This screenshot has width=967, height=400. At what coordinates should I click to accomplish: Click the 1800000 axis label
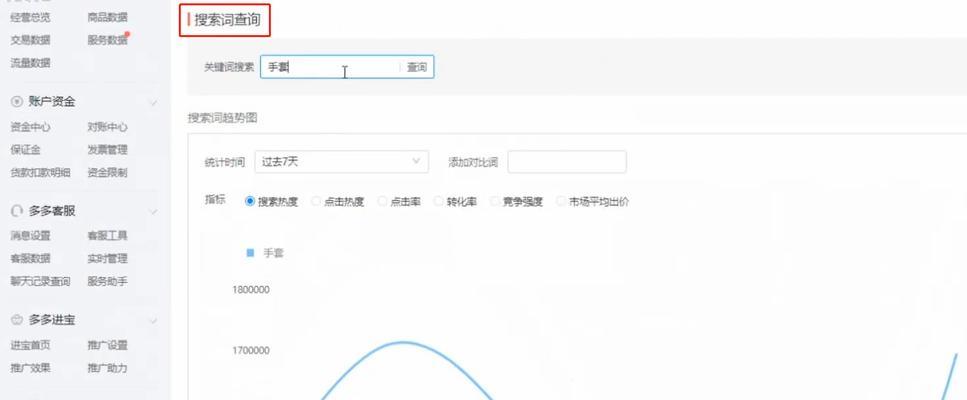(x=250, y=290)
